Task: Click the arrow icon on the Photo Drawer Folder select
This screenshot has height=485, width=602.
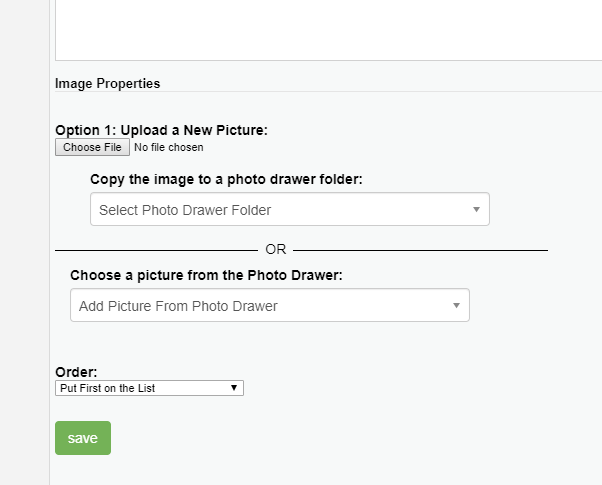Action: click(x=476, y=210)
